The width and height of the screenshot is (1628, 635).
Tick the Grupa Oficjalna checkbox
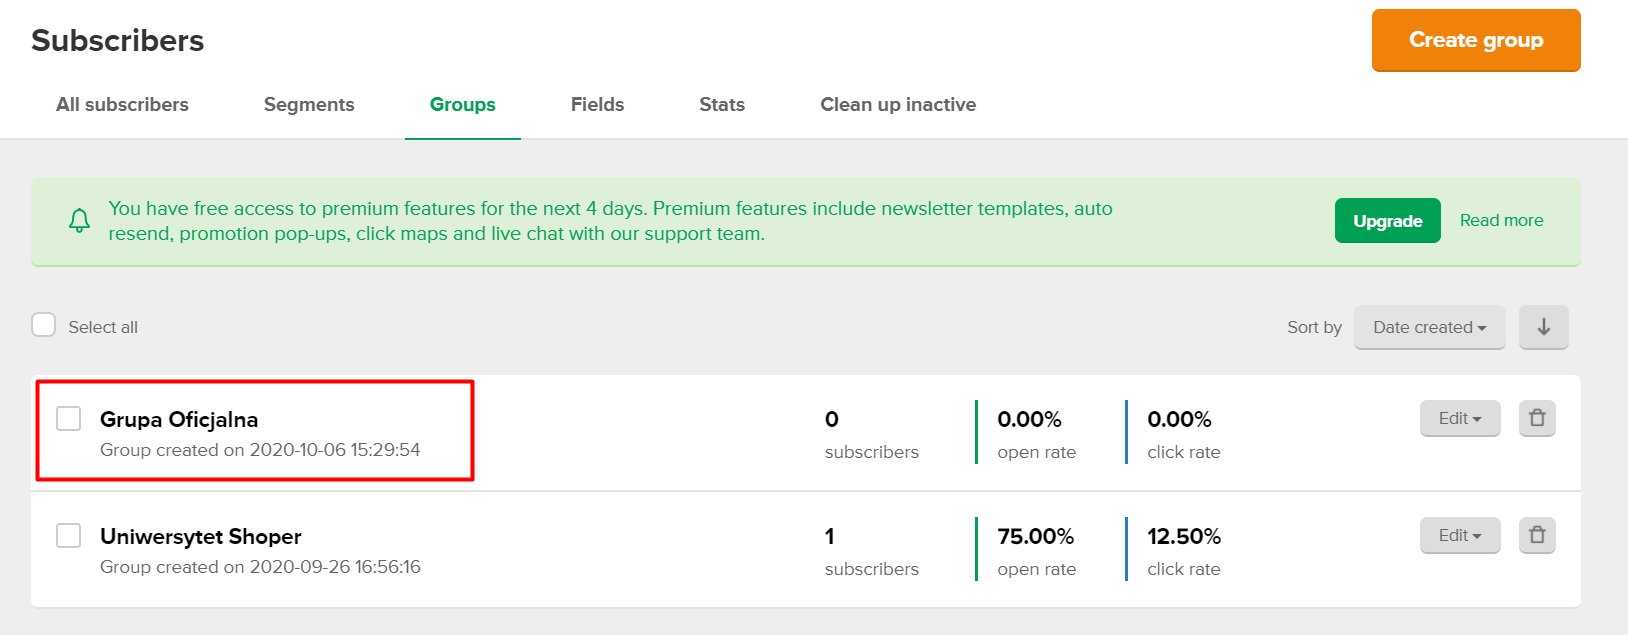pos(69,418)
